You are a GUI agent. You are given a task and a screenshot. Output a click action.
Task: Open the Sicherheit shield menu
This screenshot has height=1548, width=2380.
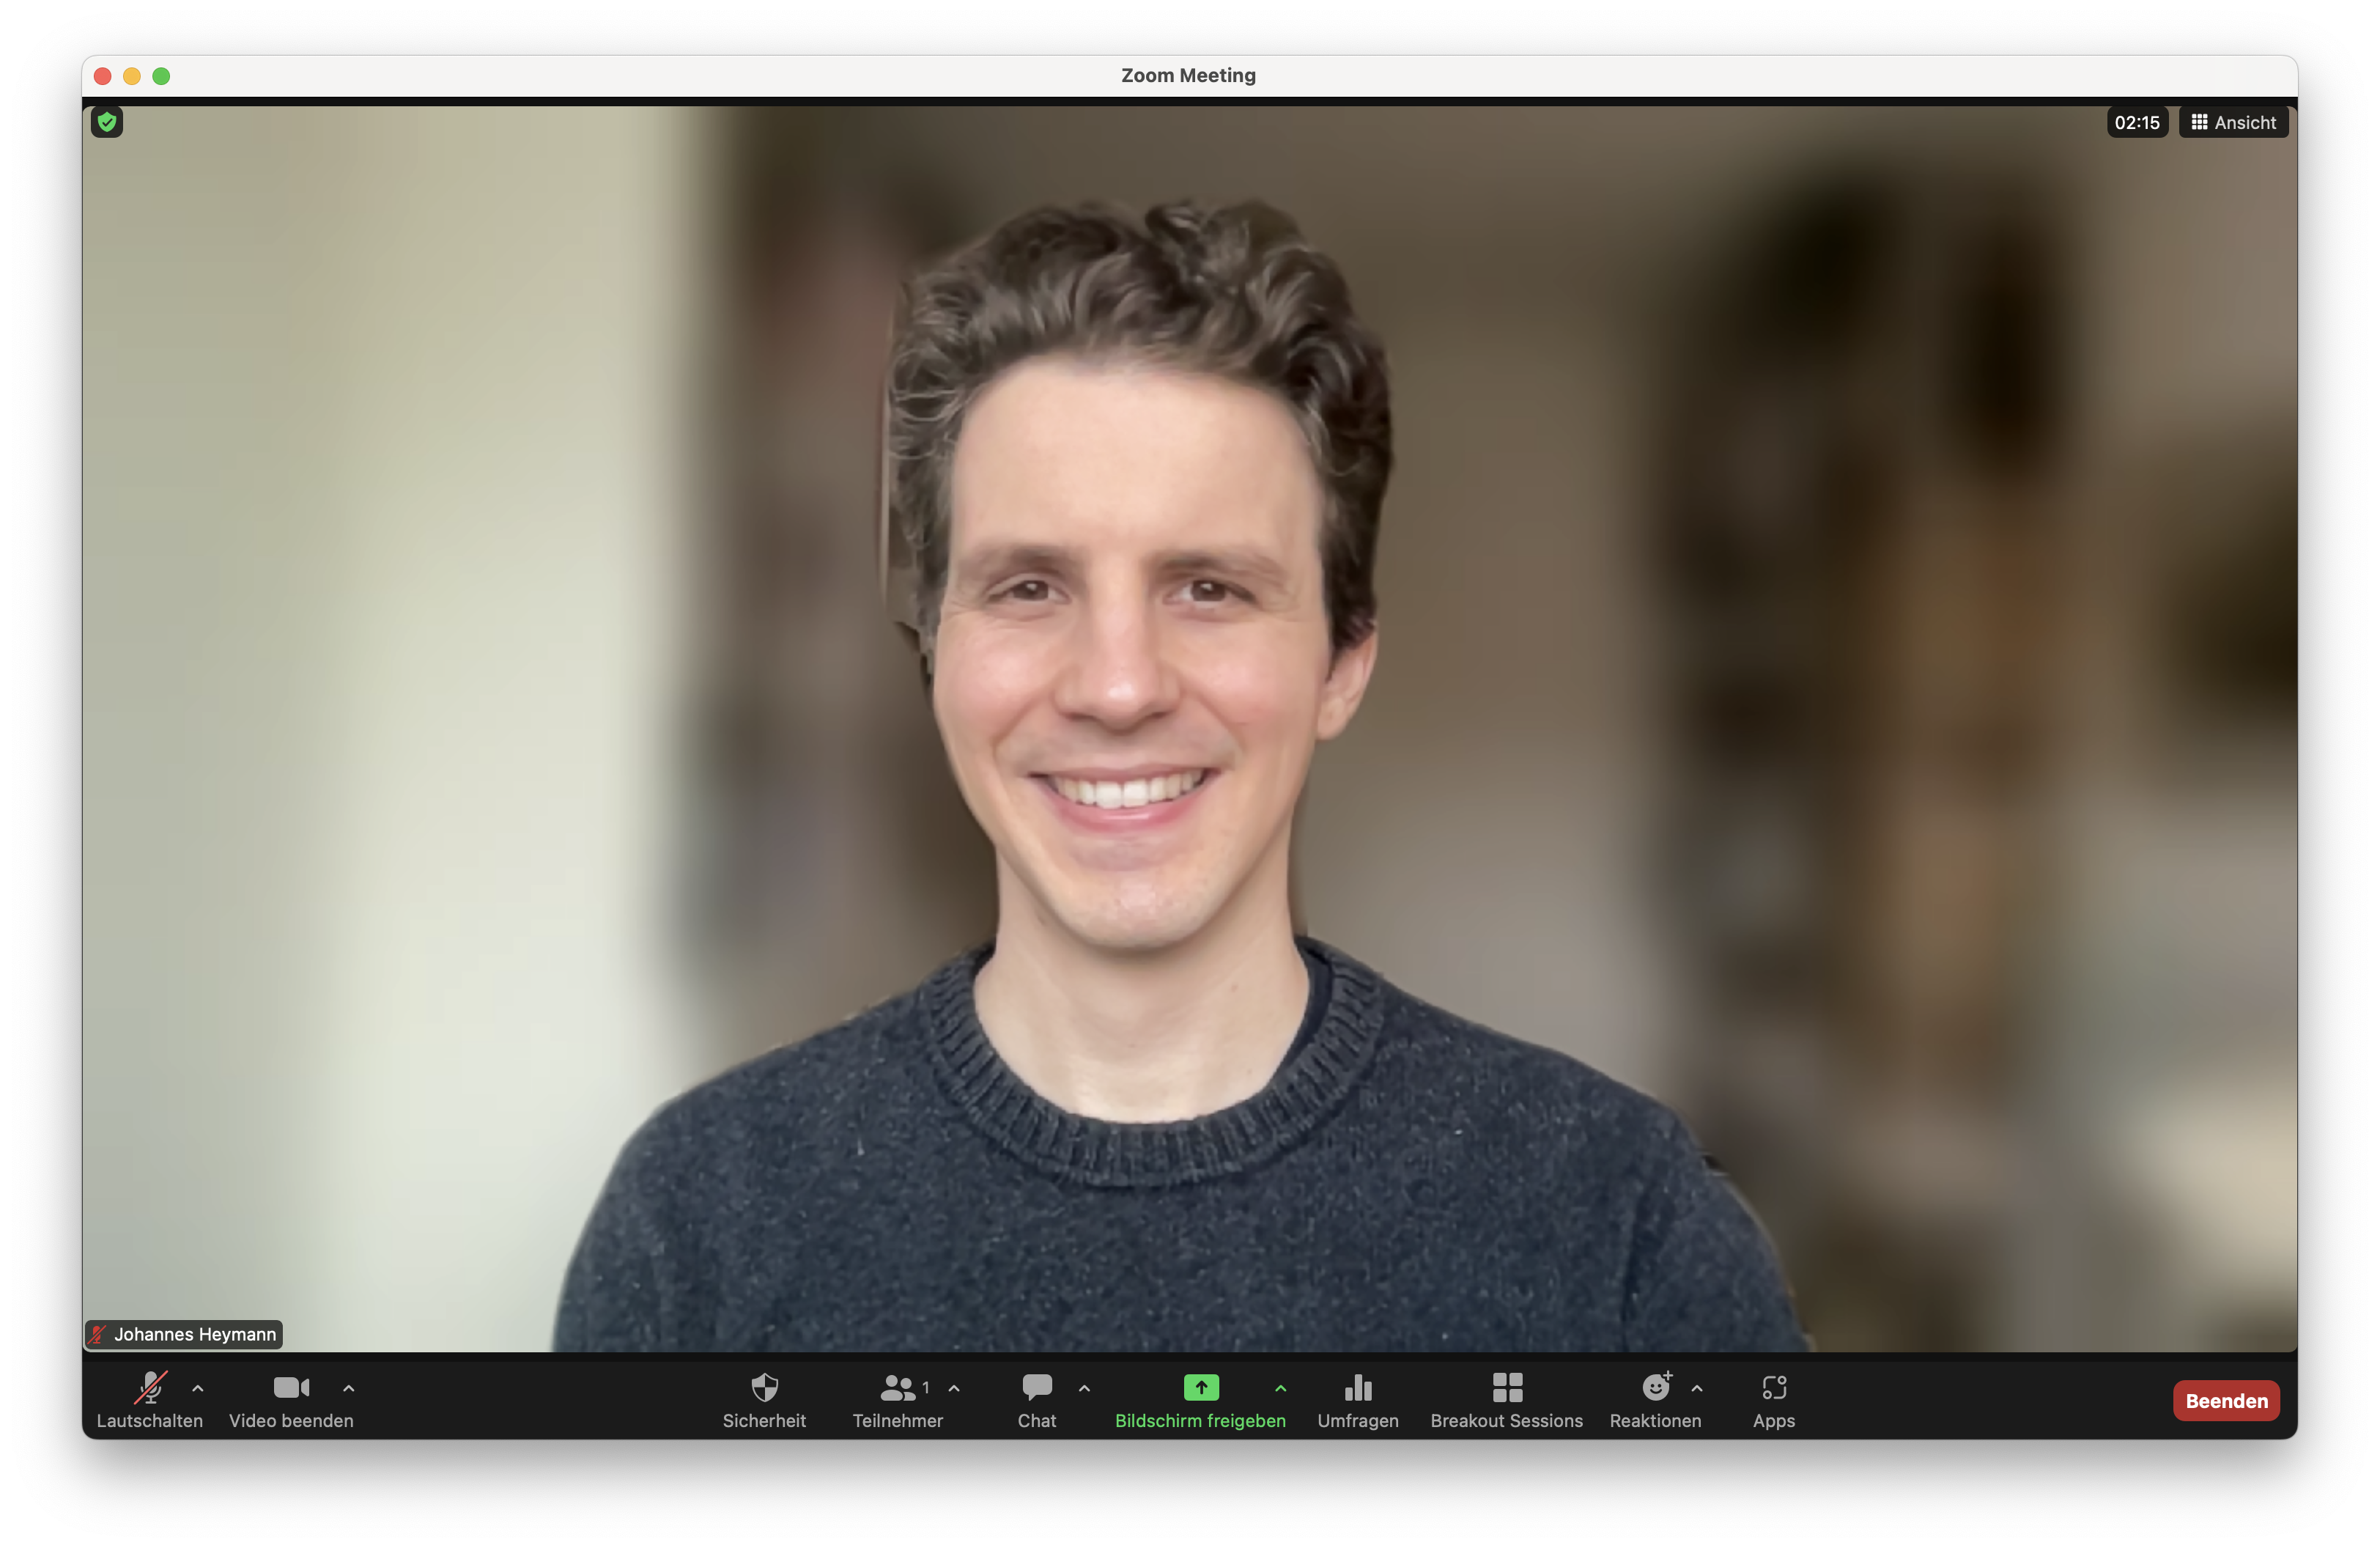pyautogui.click(x=764, y=1388)
